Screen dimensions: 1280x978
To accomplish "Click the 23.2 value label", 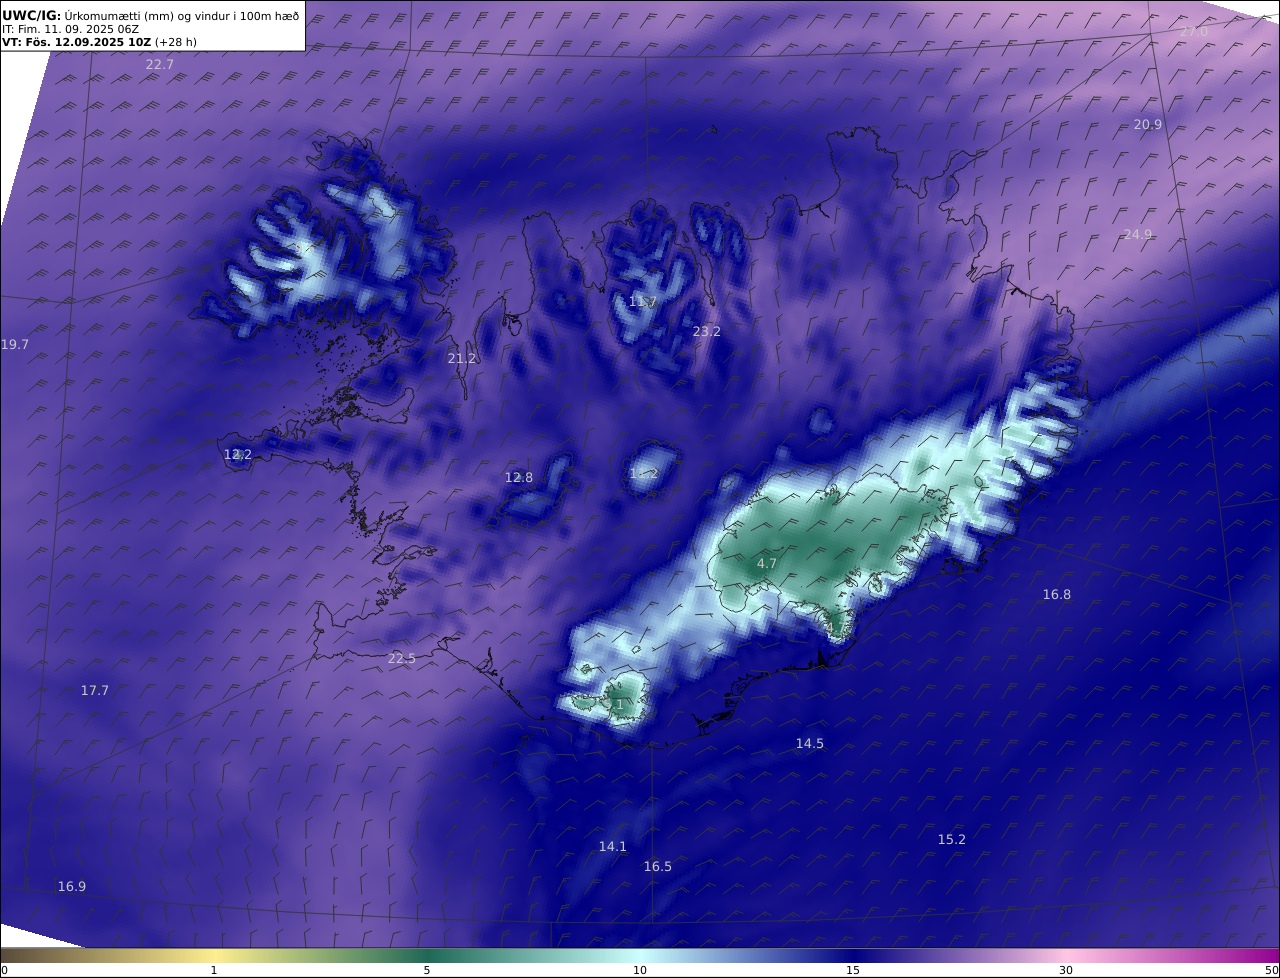I will click(707, 331).
